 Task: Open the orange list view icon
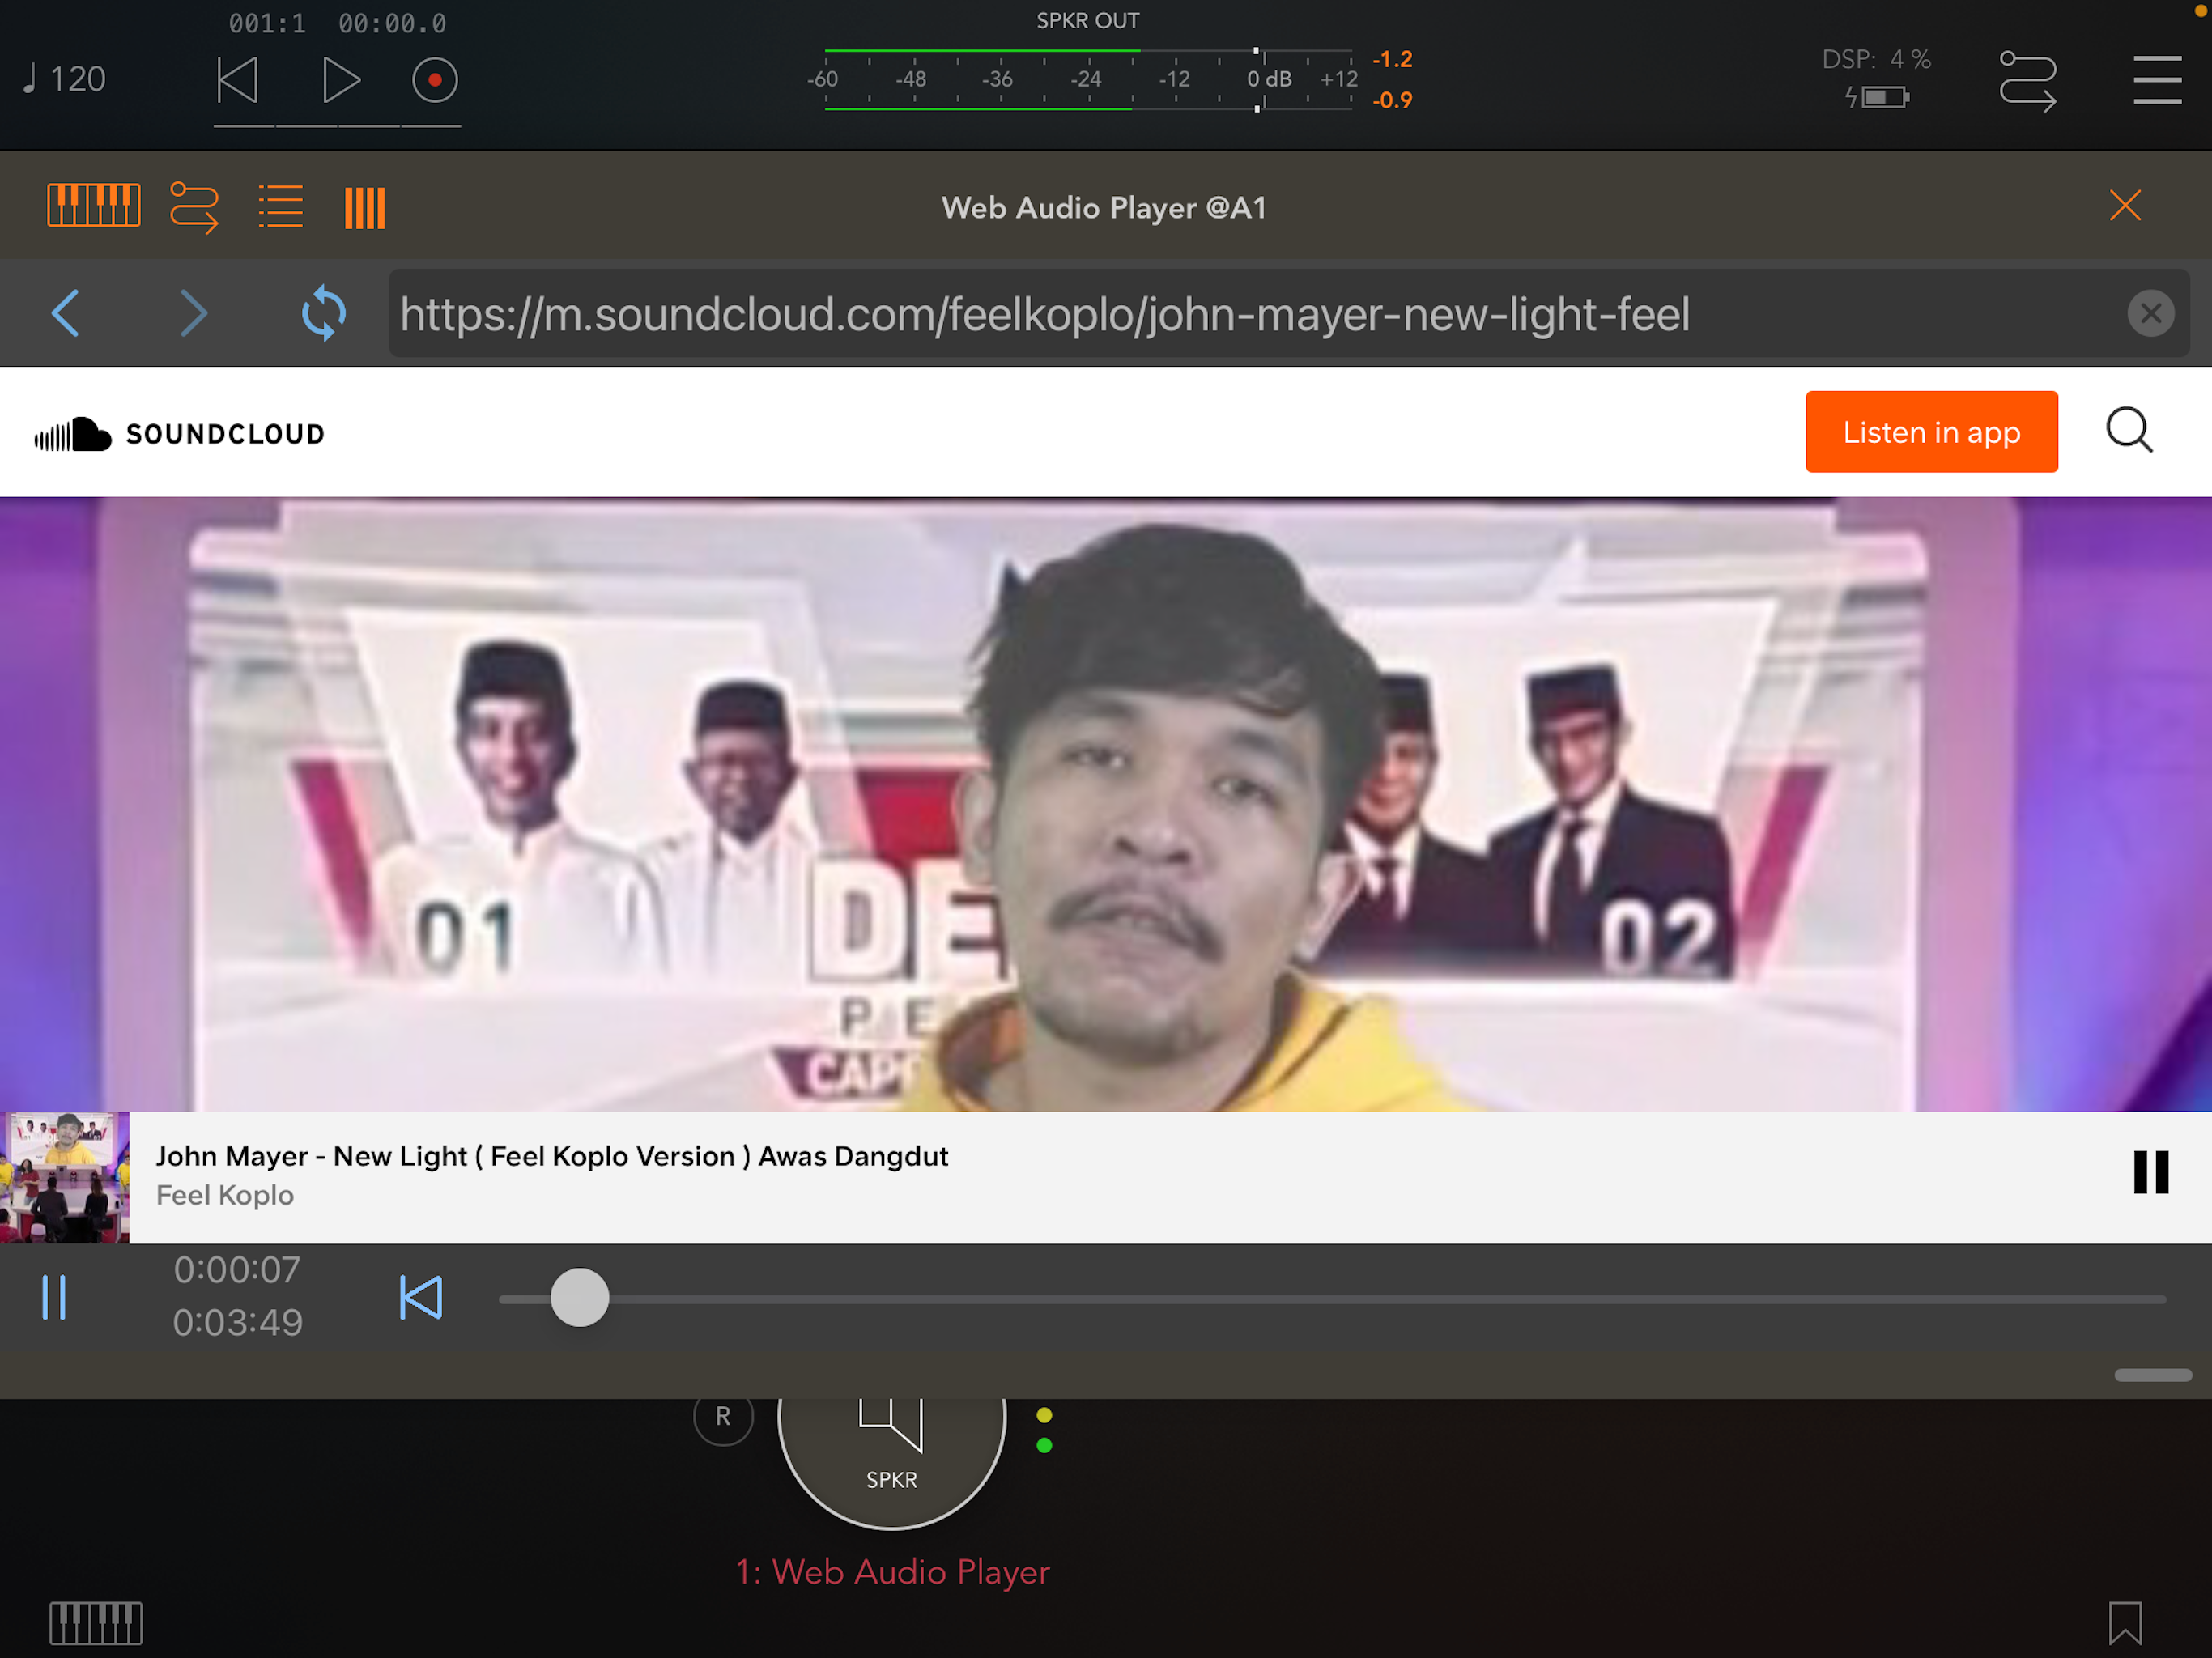[x=280, y=207]
